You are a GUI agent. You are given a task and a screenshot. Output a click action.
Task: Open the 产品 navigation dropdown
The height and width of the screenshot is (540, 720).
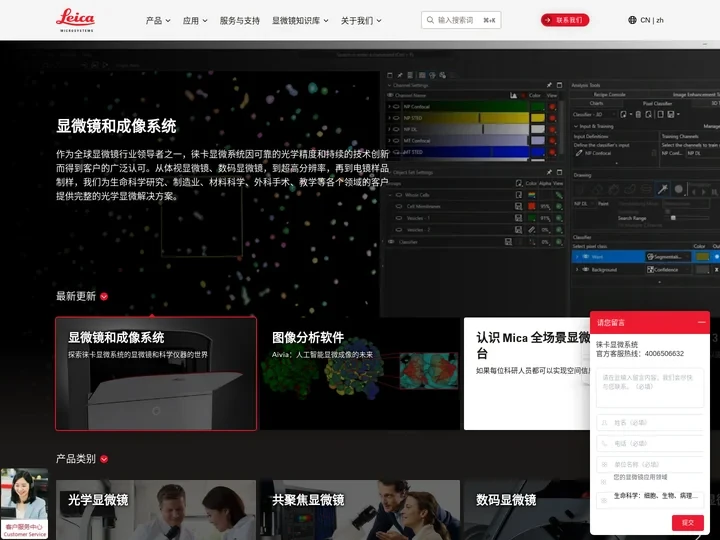[x=158, y=20]
